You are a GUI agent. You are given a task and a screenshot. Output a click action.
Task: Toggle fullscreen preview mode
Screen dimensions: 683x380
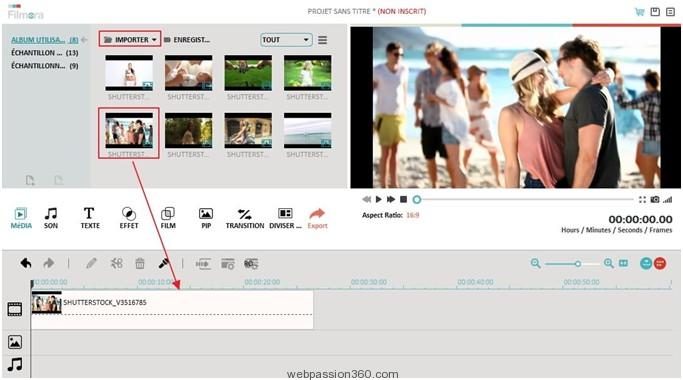[x=642, y=200]
